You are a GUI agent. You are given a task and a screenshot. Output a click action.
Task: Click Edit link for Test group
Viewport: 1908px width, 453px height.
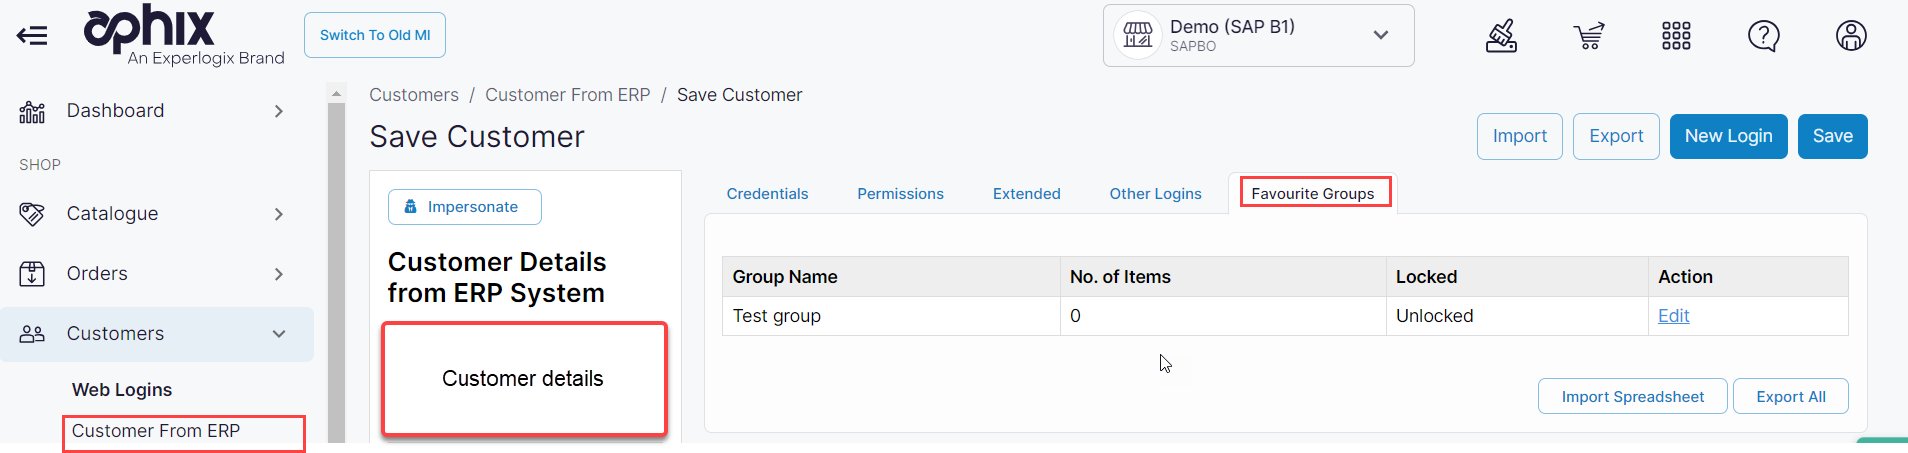[x=1673, y=316]
